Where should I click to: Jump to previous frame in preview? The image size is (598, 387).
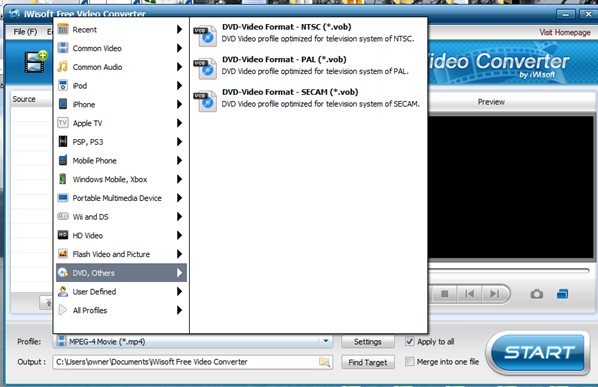pyautogui.click(x=469, y=294)
